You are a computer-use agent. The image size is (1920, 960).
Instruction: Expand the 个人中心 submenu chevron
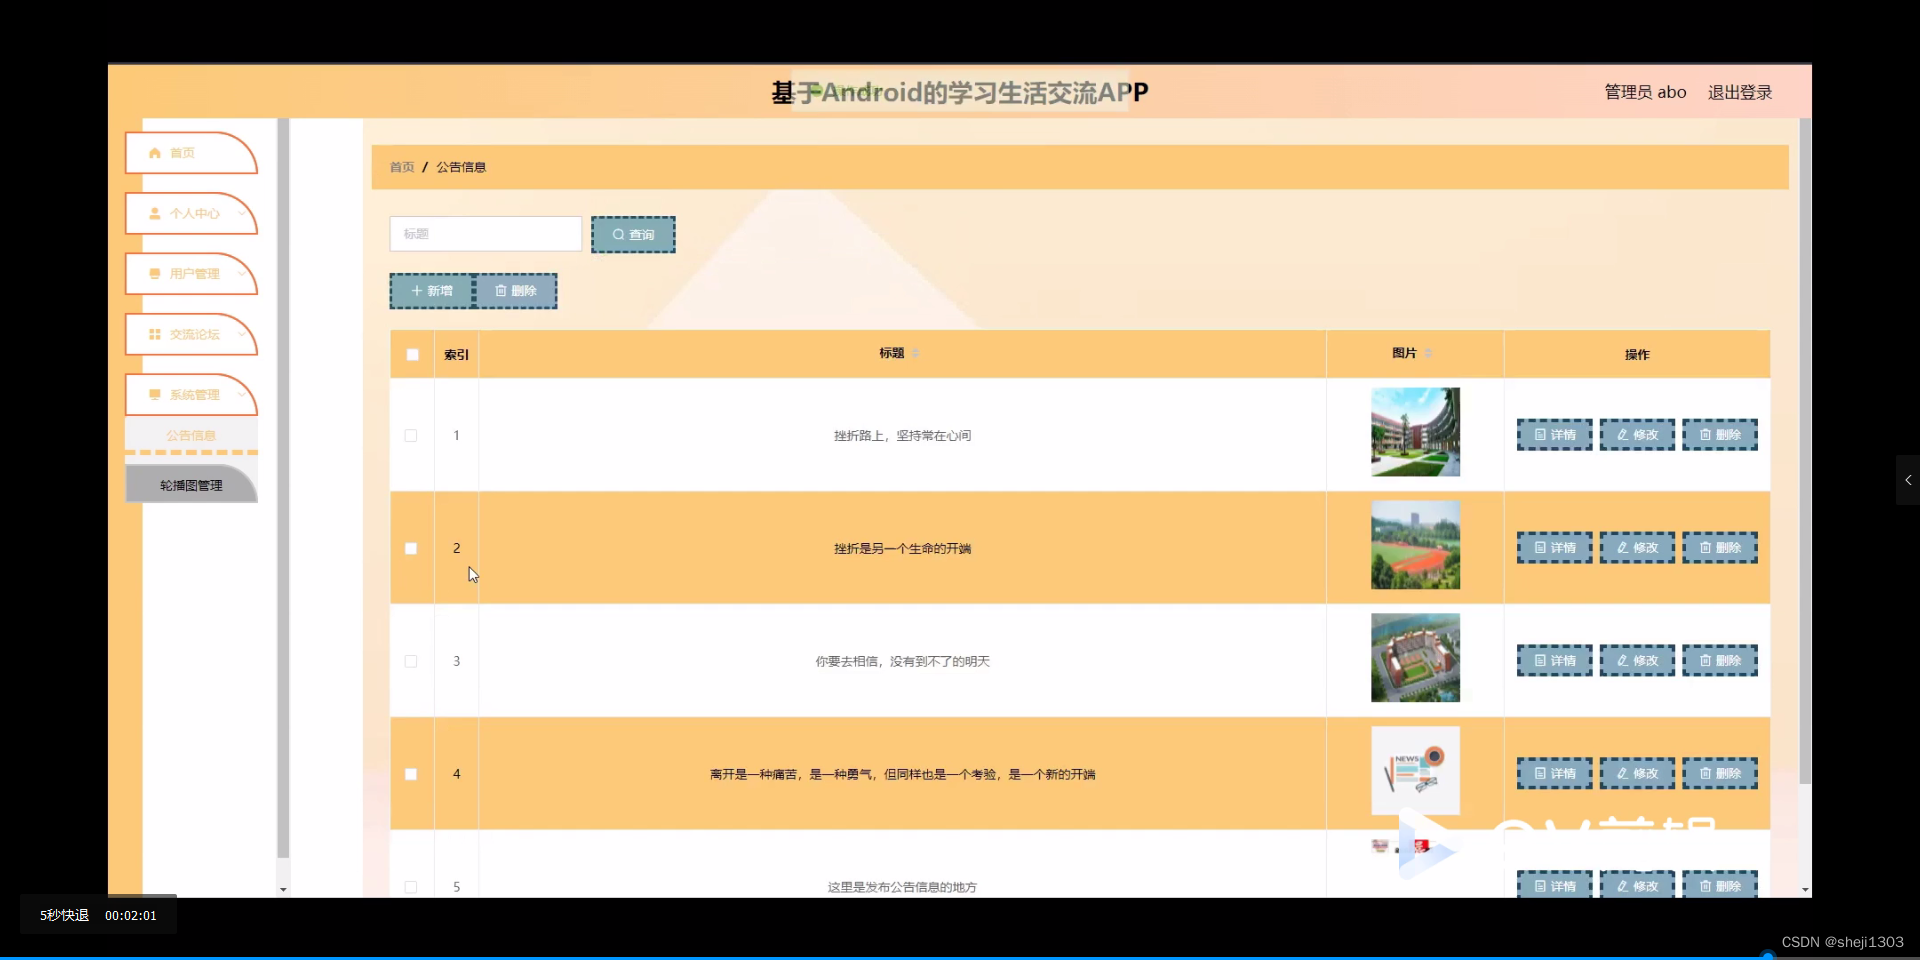[243, 214]
